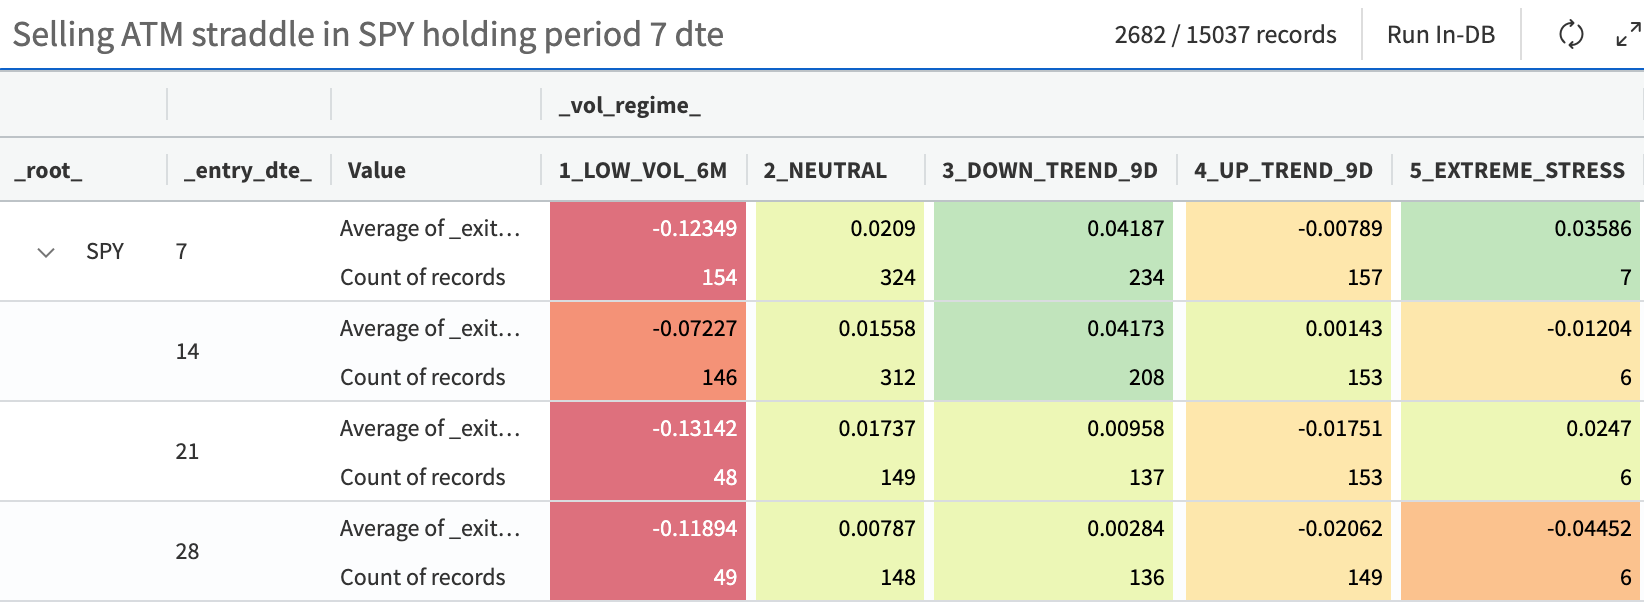
Task: Click the 2682 / 15037 records label
Action: click(x=1225, y=35)
